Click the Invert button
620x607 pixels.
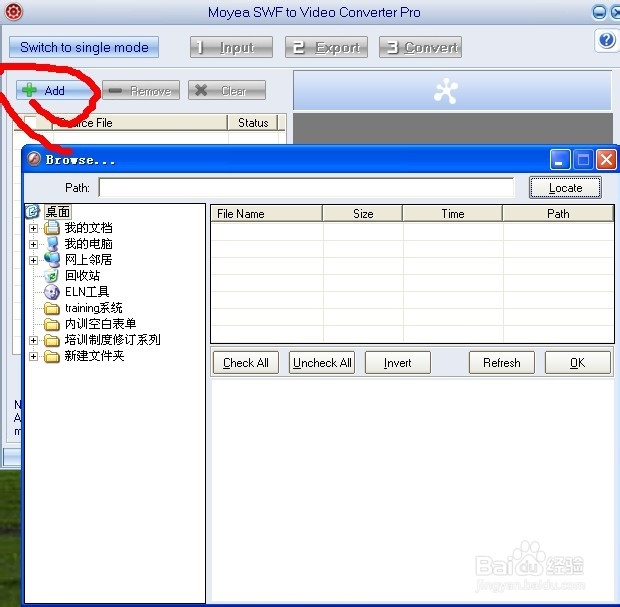coord(398,363)
